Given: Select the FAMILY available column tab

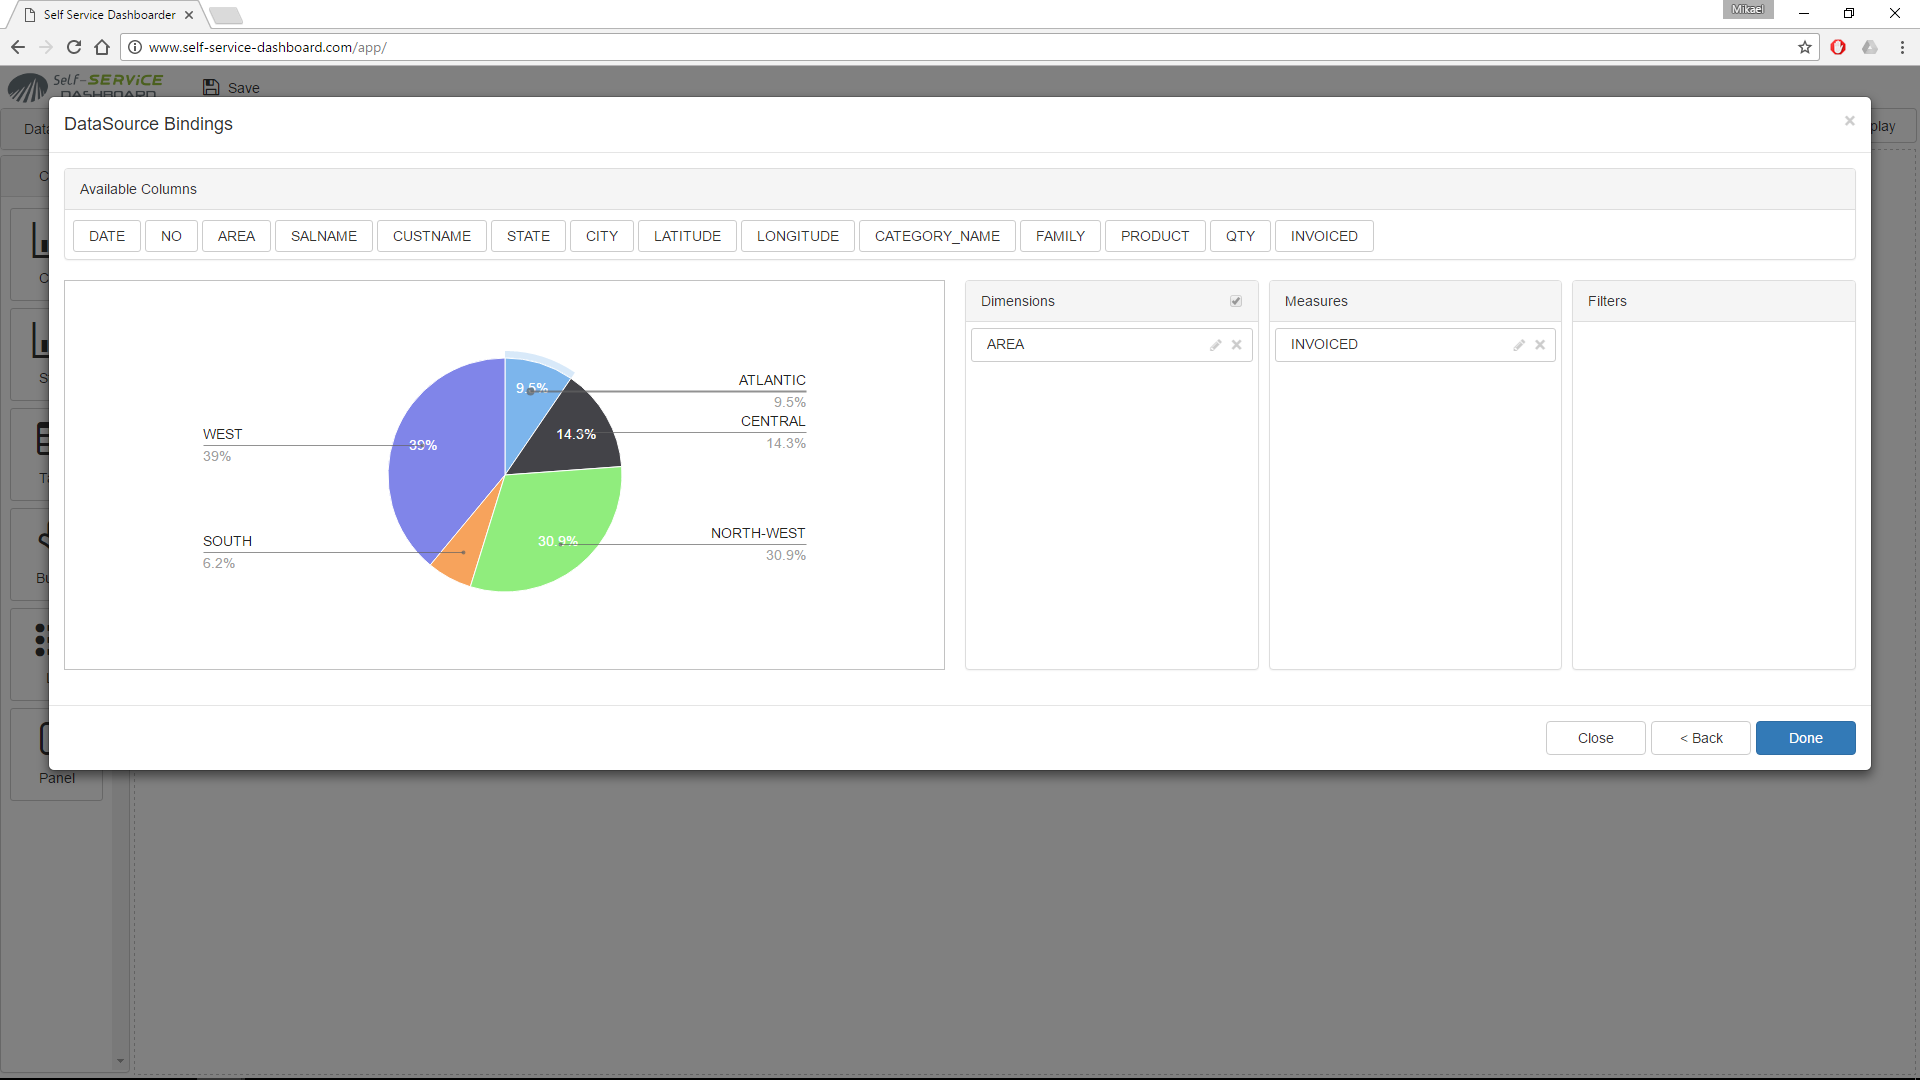Looking at the screenshot, I should [1060, 236].
